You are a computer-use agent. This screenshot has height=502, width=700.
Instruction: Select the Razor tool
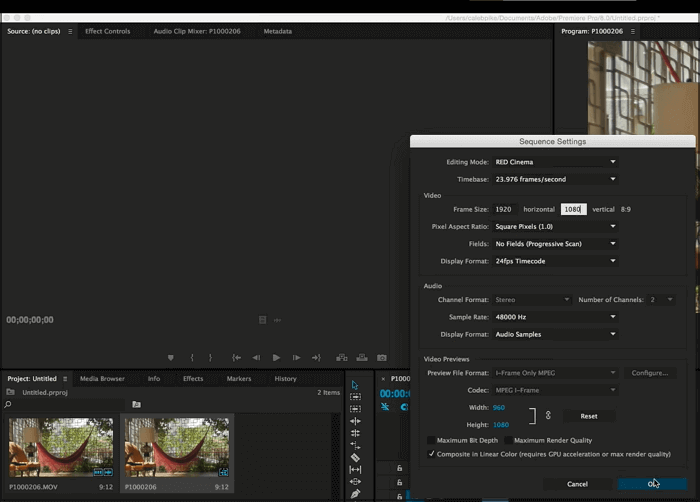tap(355, 457)
